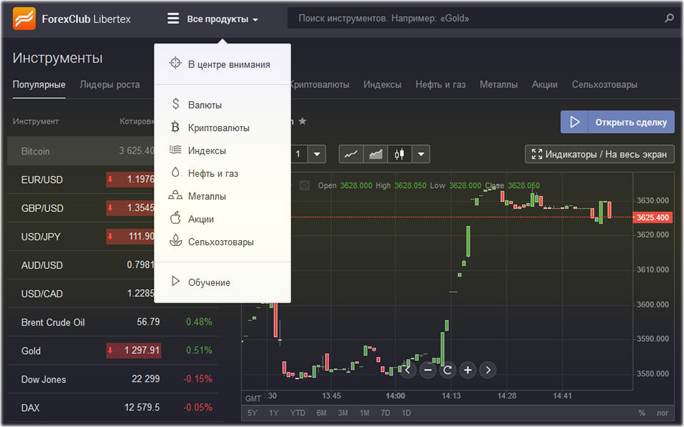Image resolution: width=684 pixels, height=427 pixels.
Task: Select line chart type icon
Action: click(x=351, y=154)
